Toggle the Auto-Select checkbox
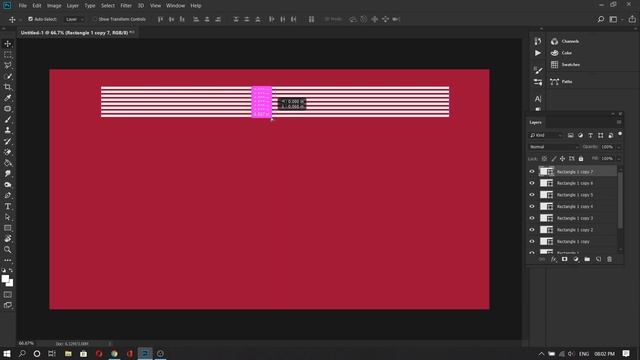The height and width of the screenshot is (360, 640). tap(30, 19)
